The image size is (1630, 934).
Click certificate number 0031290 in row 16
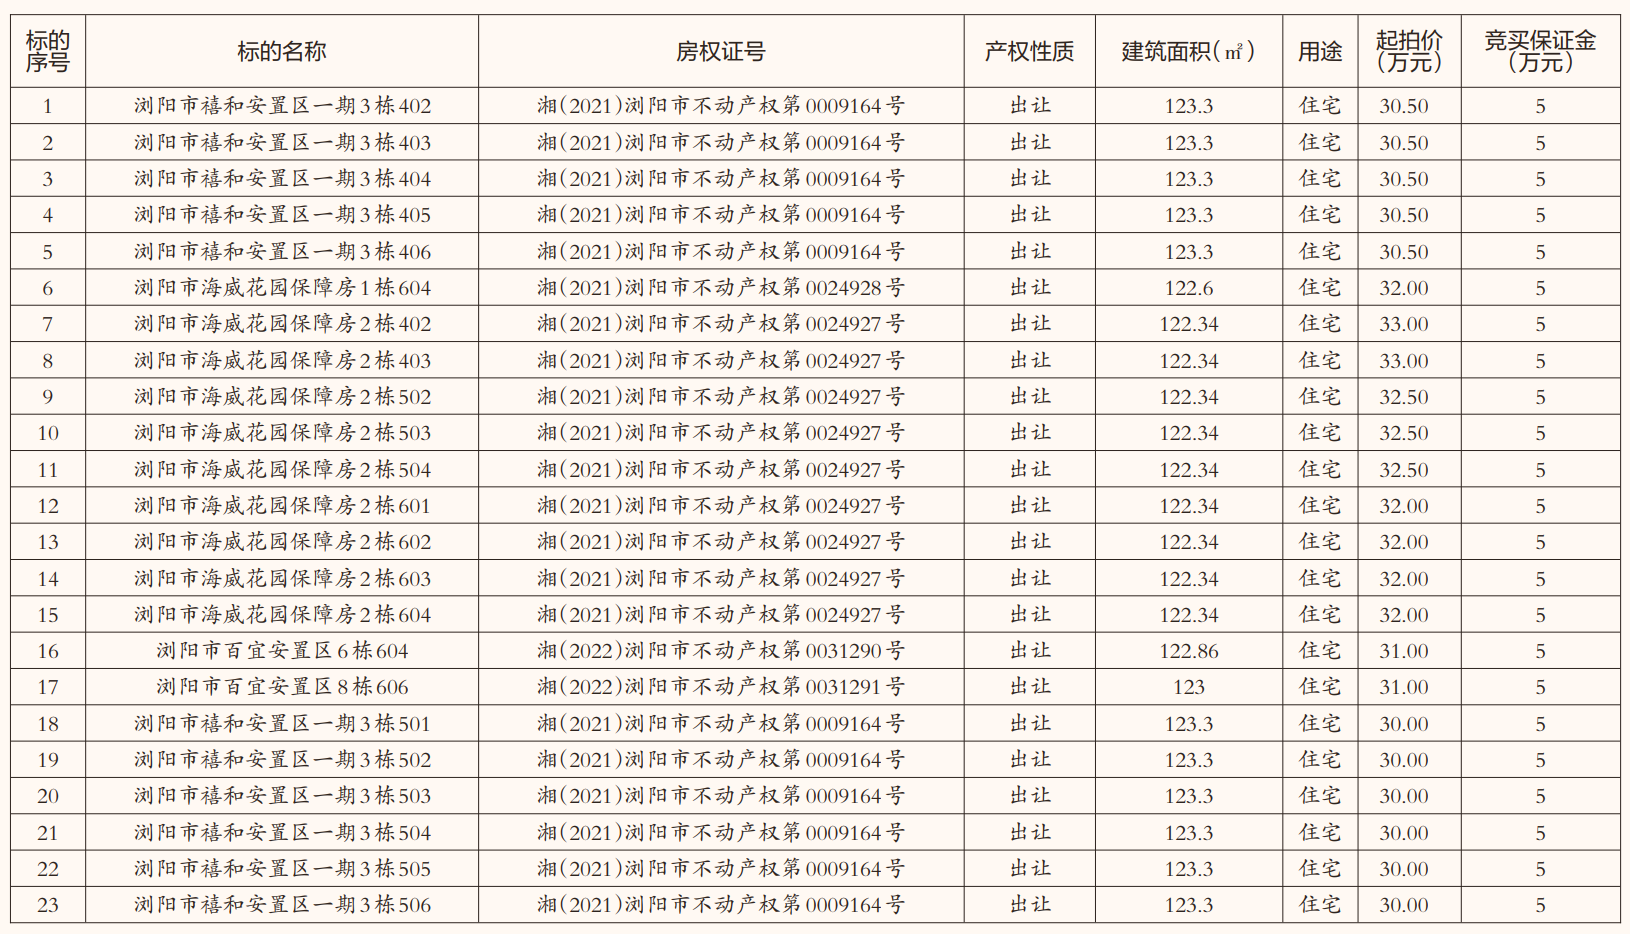843,651
